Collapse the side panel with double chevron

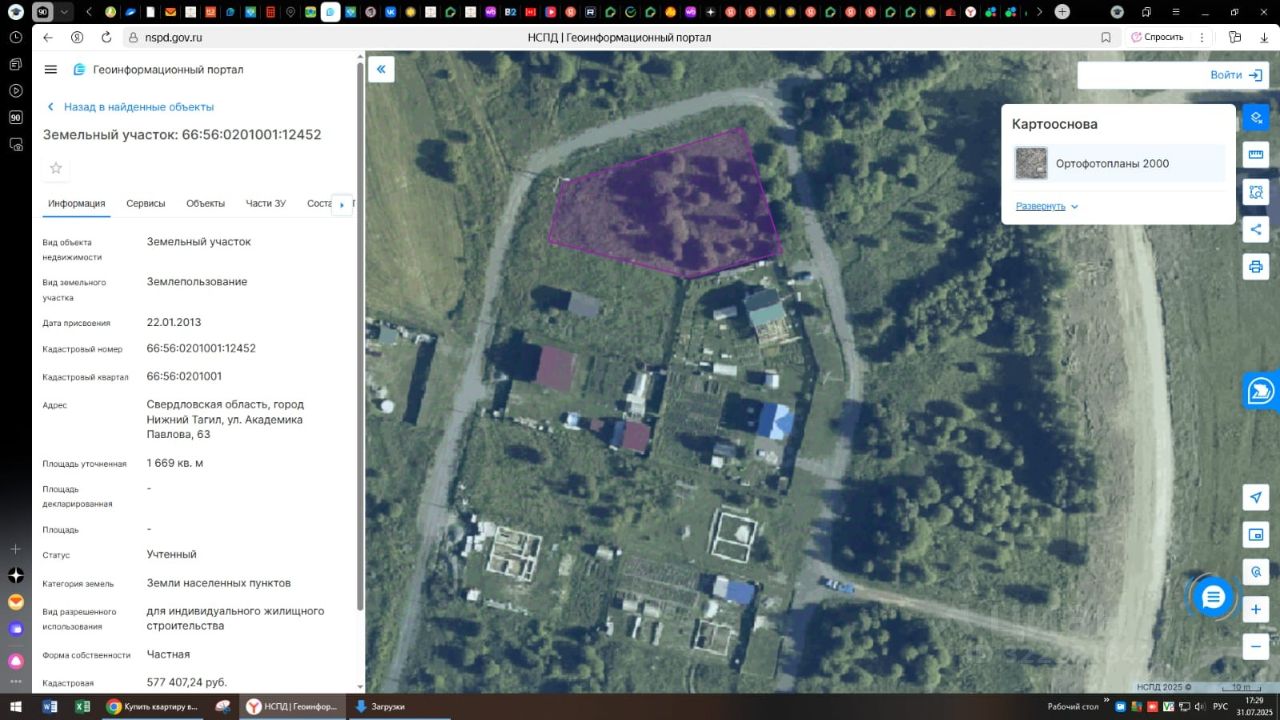click(x=381, y=69)
